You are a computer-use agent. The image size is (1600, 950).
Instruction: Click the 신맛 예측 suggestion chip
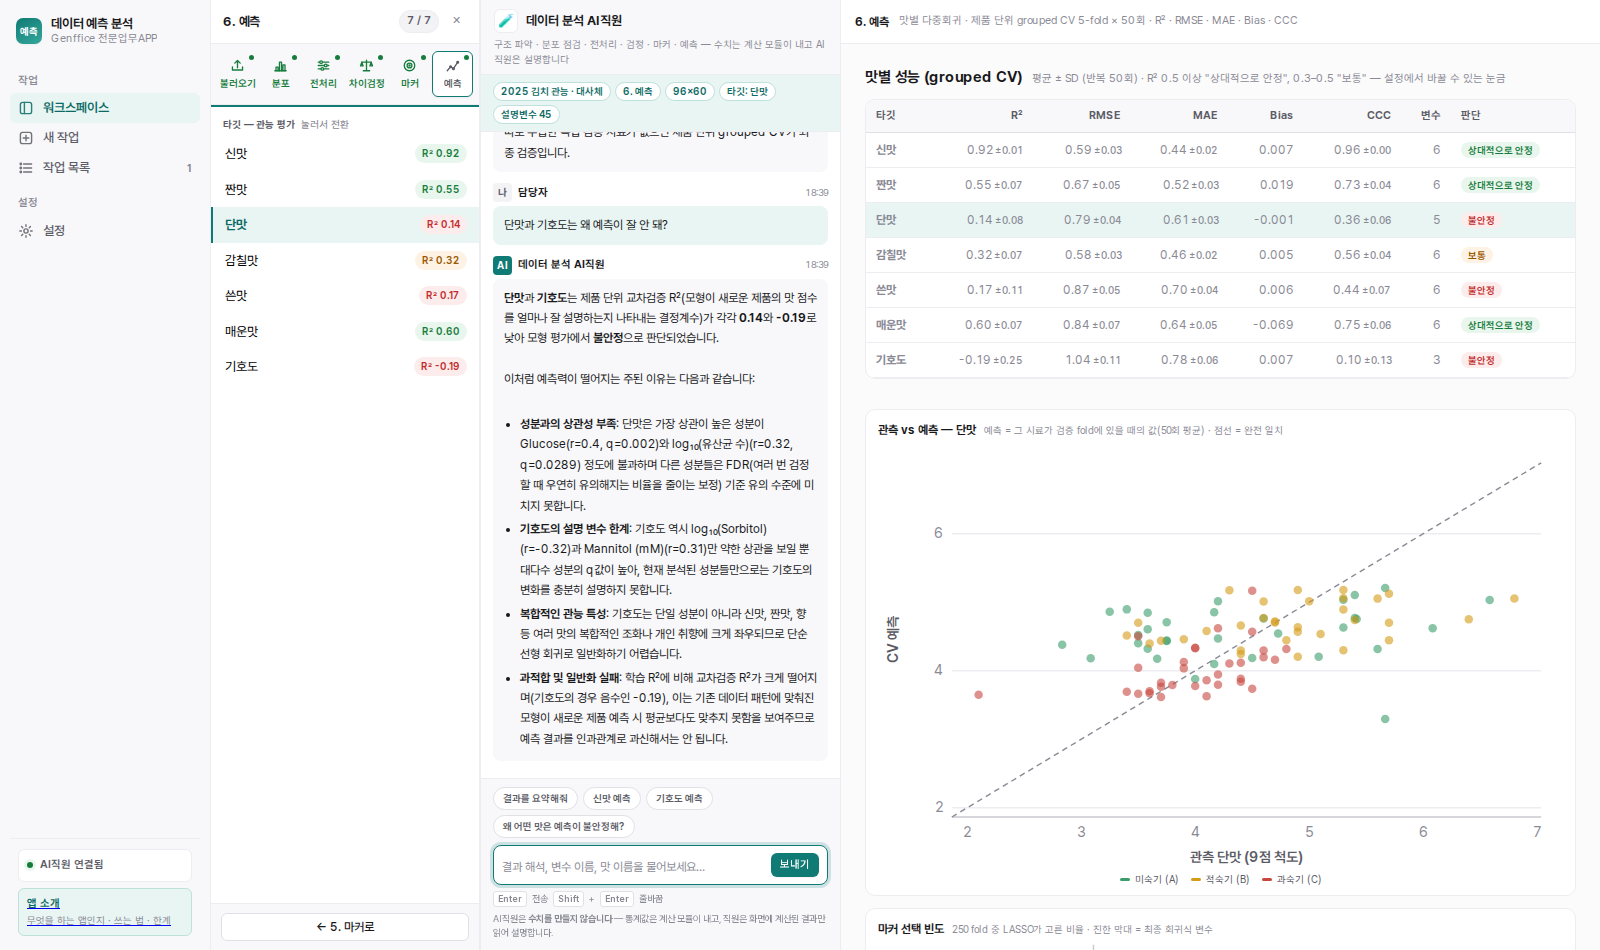click(611, 798)
